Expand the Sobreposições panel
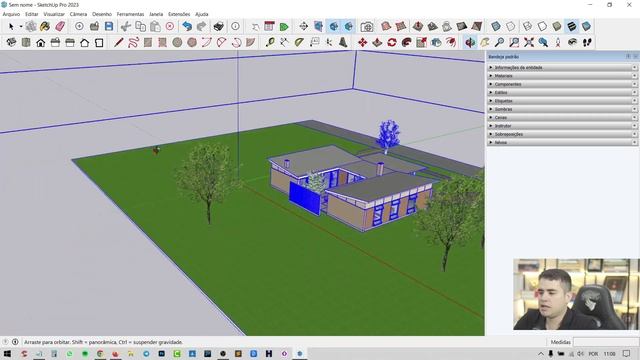This screenshot has width=640, height=360. click(562, 134)
